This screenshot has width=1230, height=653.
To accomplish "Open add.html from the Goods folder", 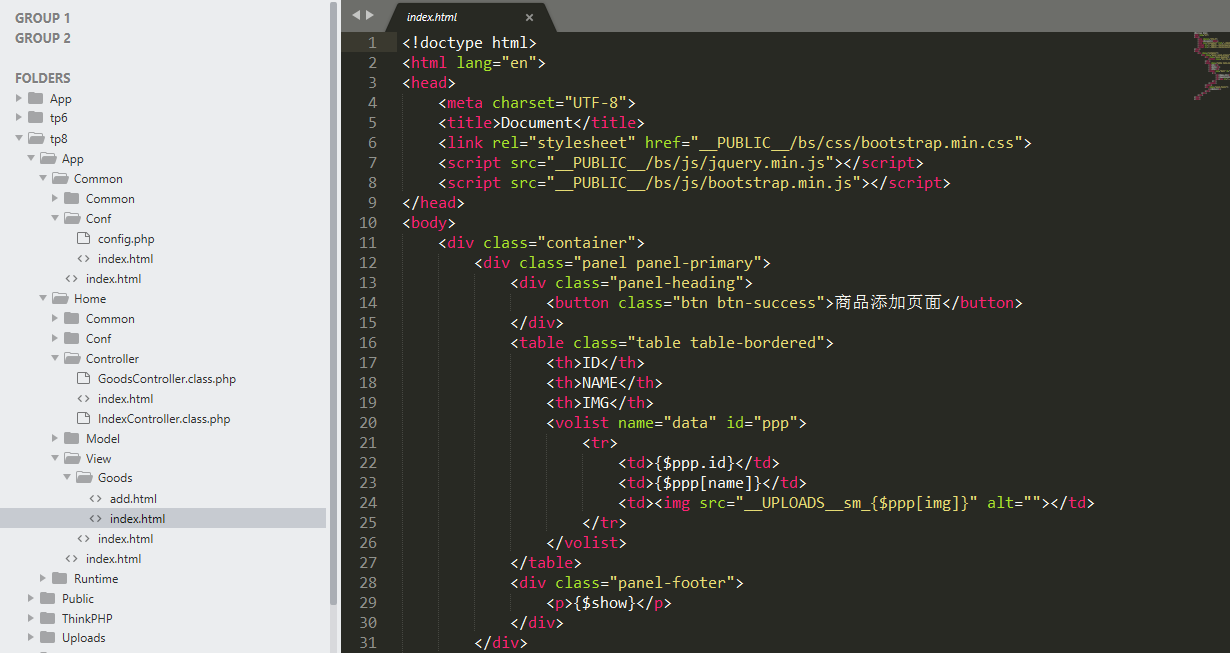I will tap(133, 498).
